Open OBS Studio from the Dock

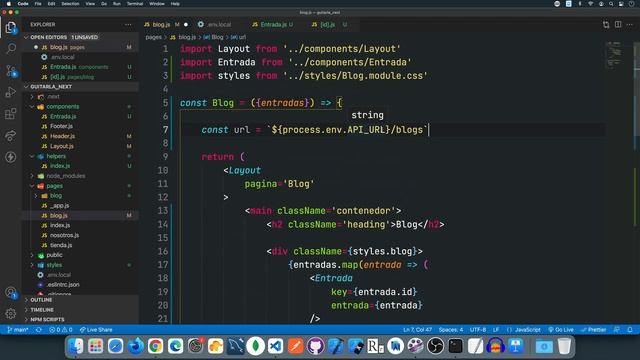436,346
